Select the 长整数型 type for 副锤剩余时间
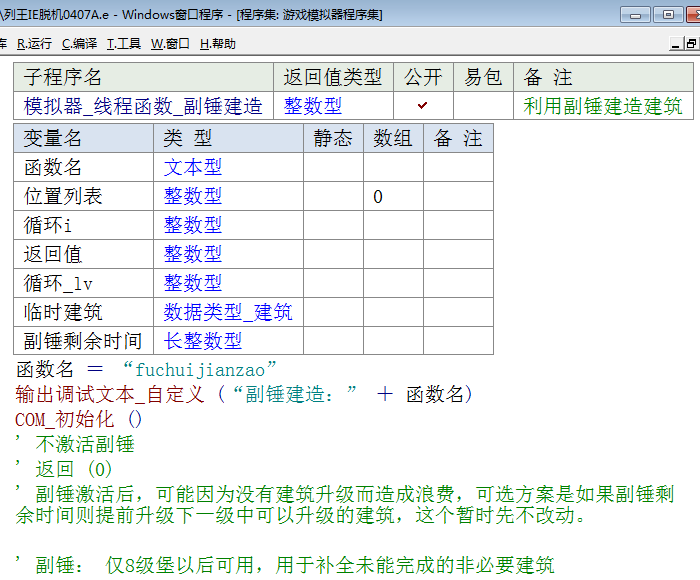Image resolution: width=700 pixels, height=580 pixels. (x=203, y=341)
